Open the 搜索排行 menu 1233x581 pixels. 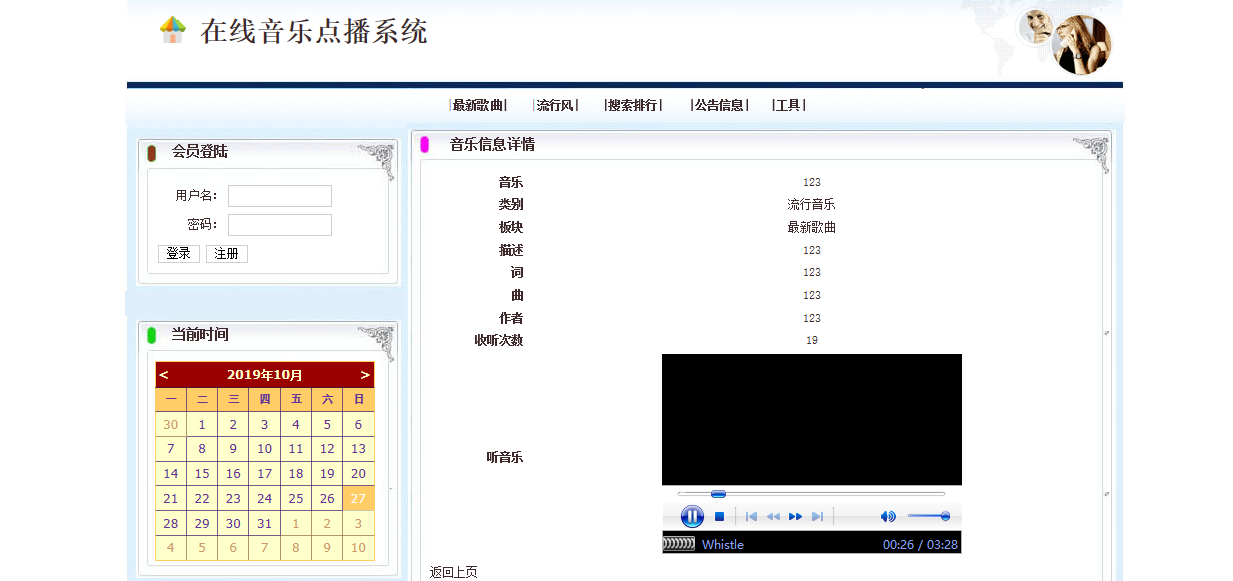tap(633, 105)
